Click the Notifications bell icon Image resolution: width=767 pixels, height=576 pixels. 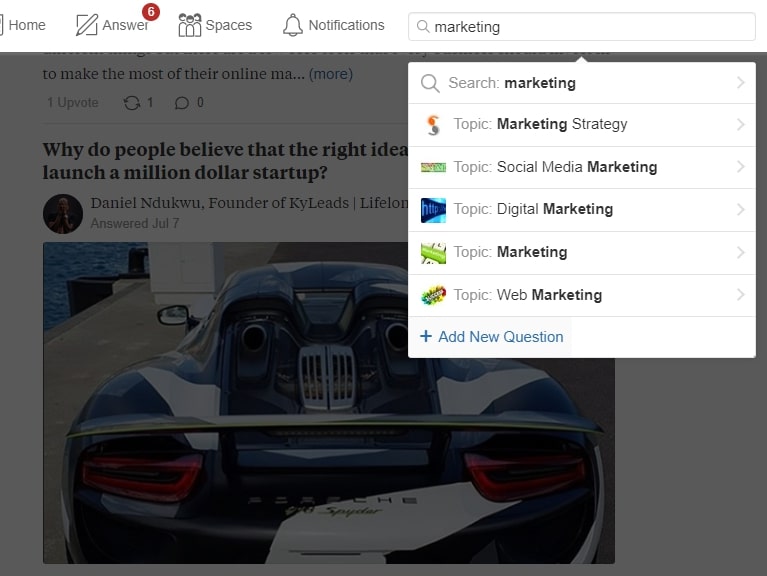292,25
